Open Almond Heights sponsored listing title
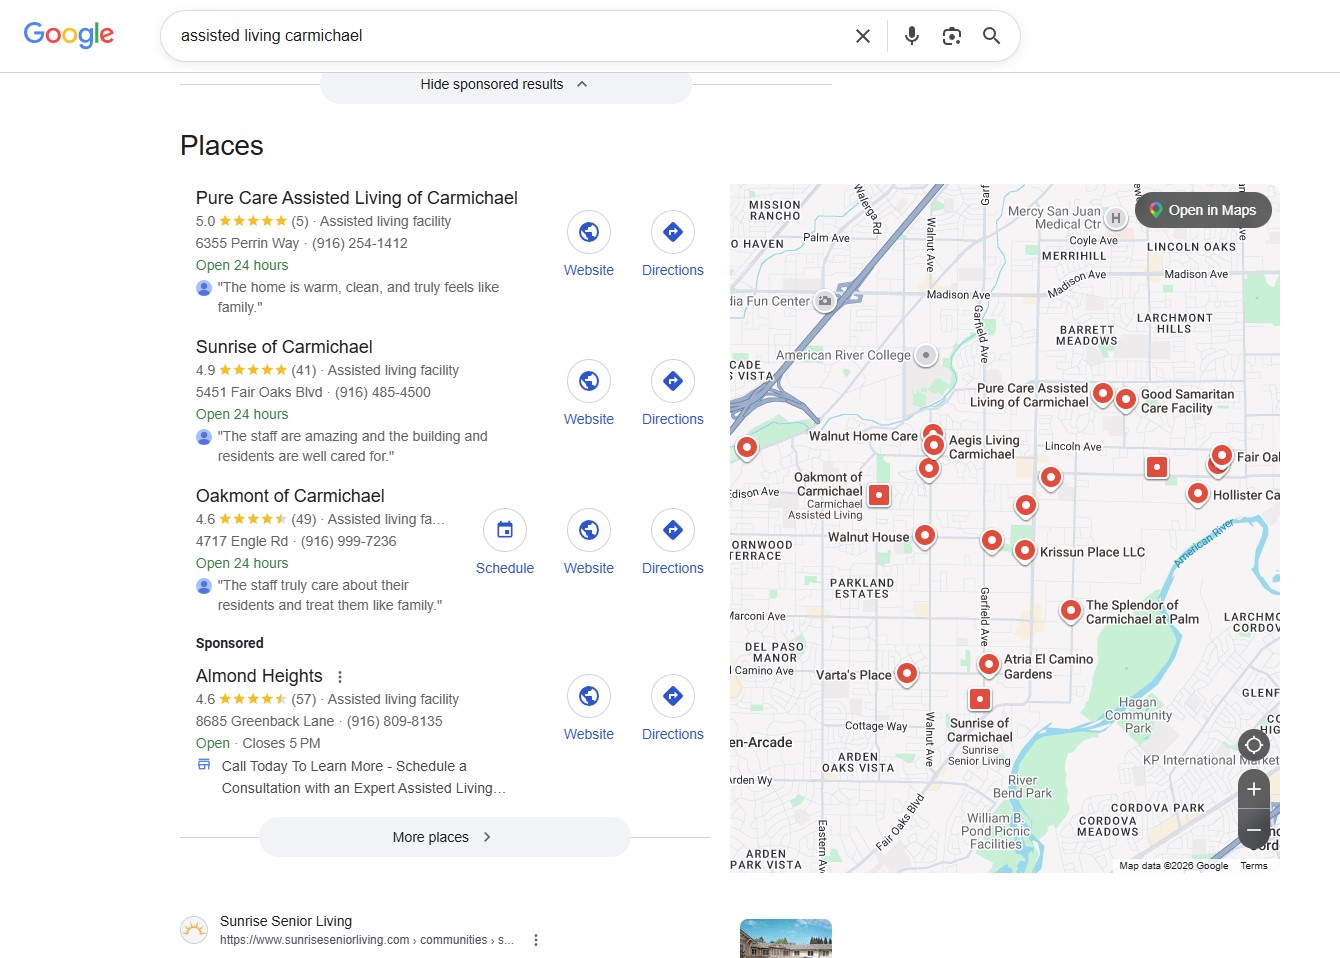 coord(259,676)
